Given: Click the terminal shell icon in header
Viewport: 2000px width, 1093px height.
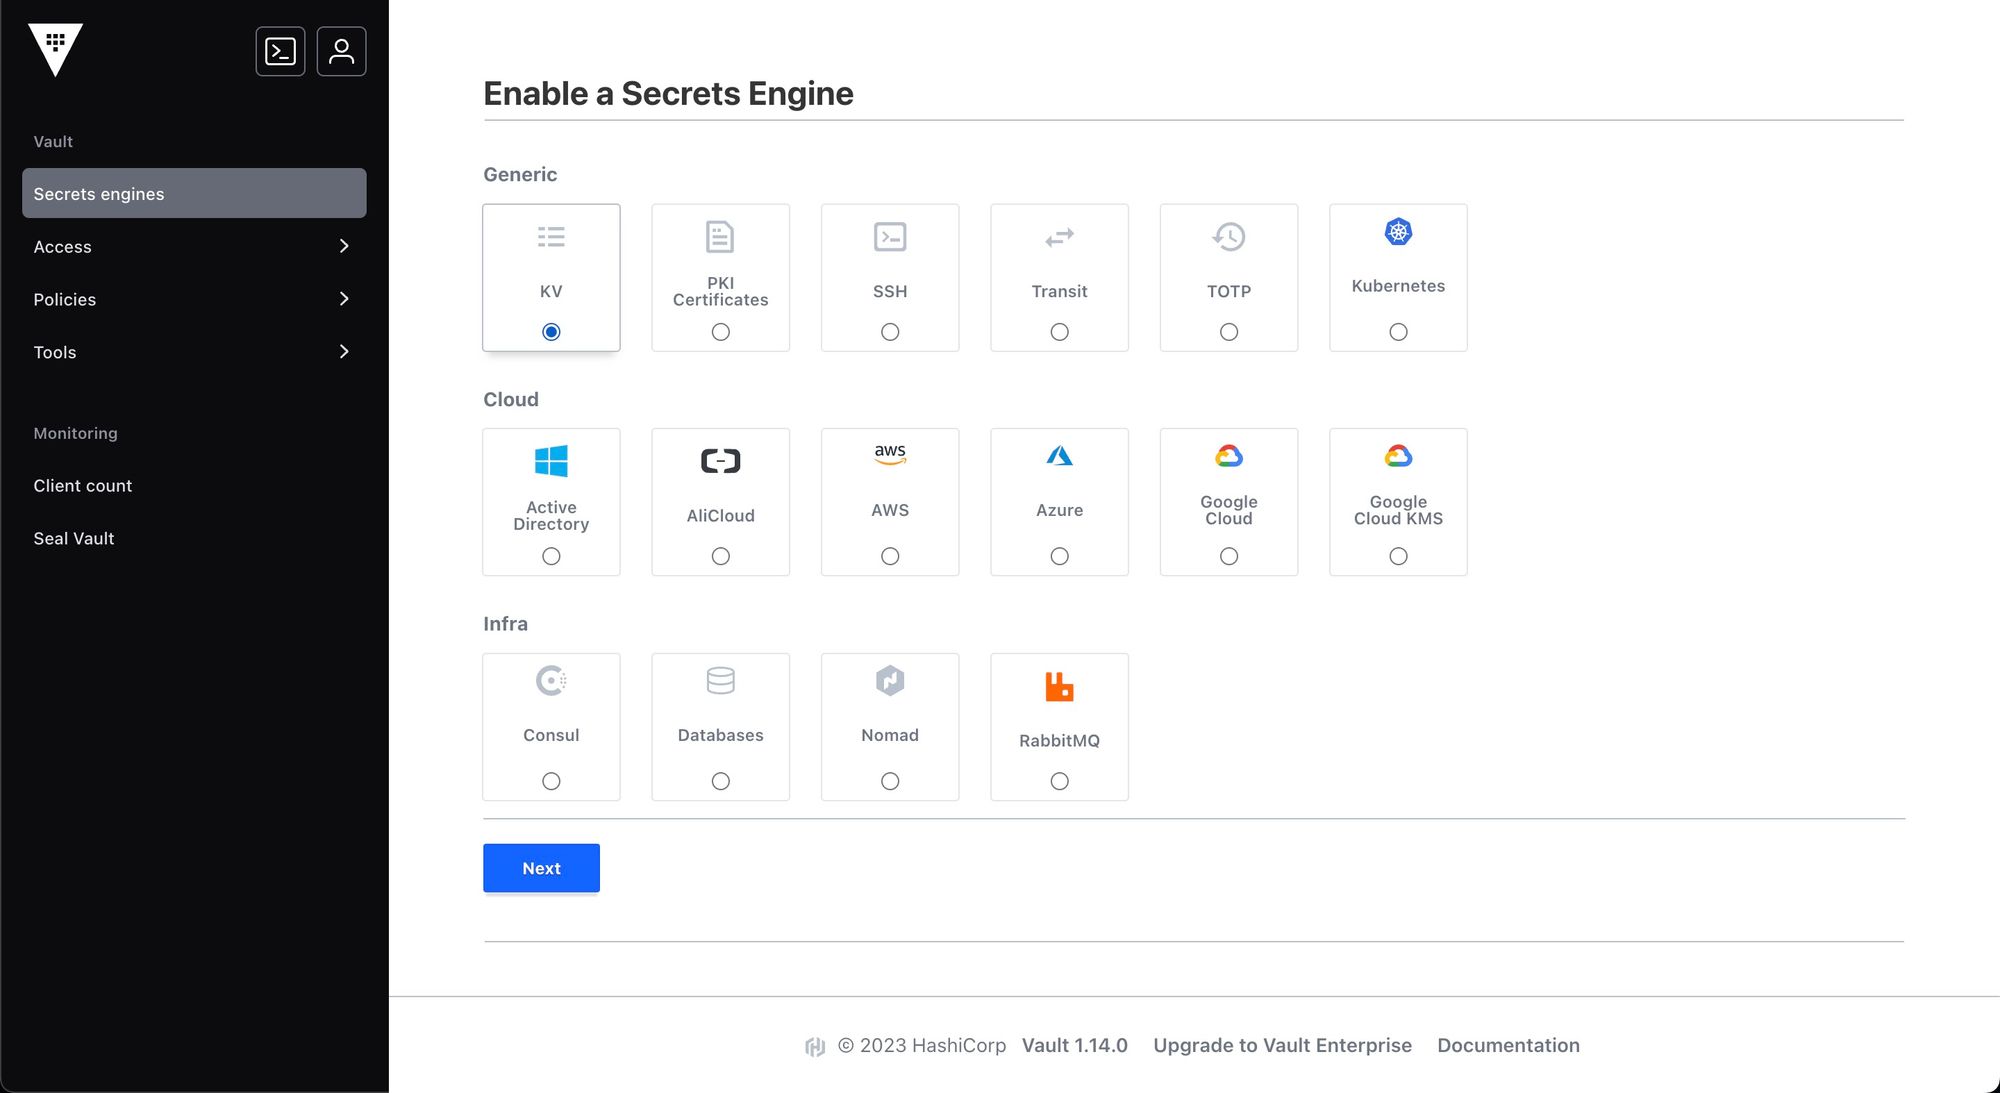Looking at the screenshot, I should 281,51.
